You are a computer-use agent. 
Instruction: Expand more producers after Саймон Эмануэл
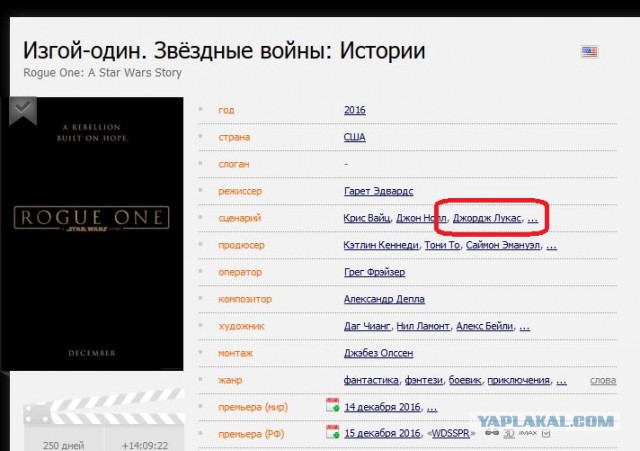551,246
